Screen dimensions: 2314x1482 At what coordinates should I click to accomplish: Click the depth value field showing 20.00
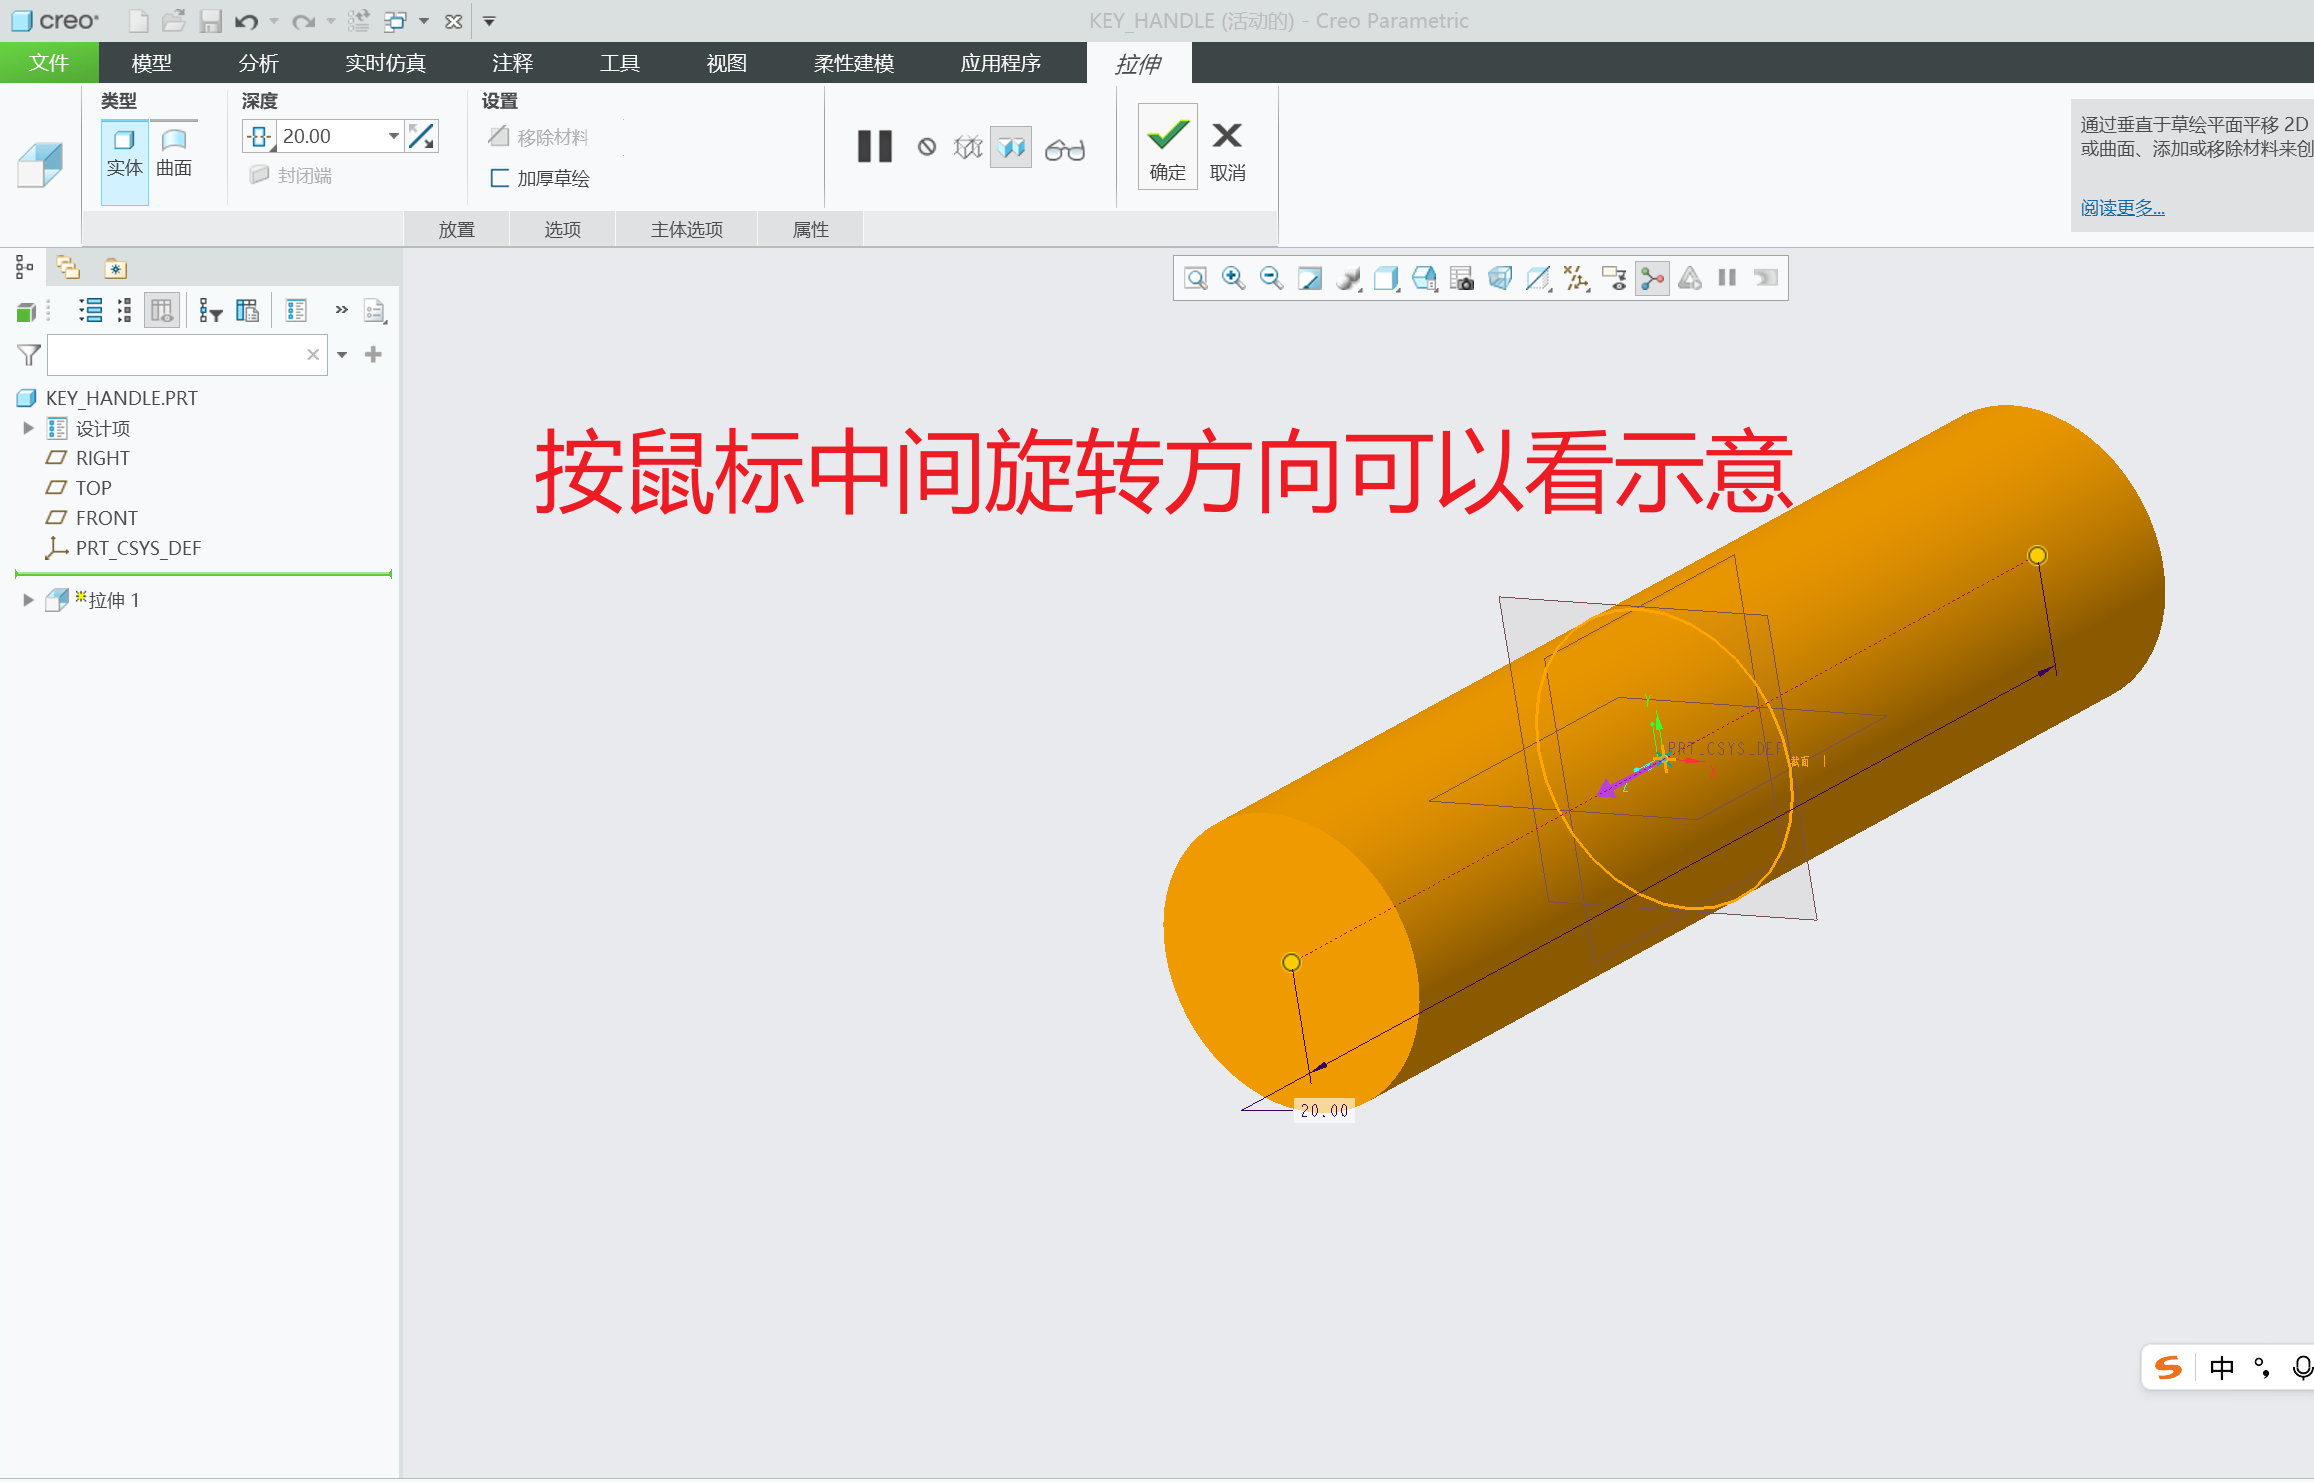(x=330, y=135)
